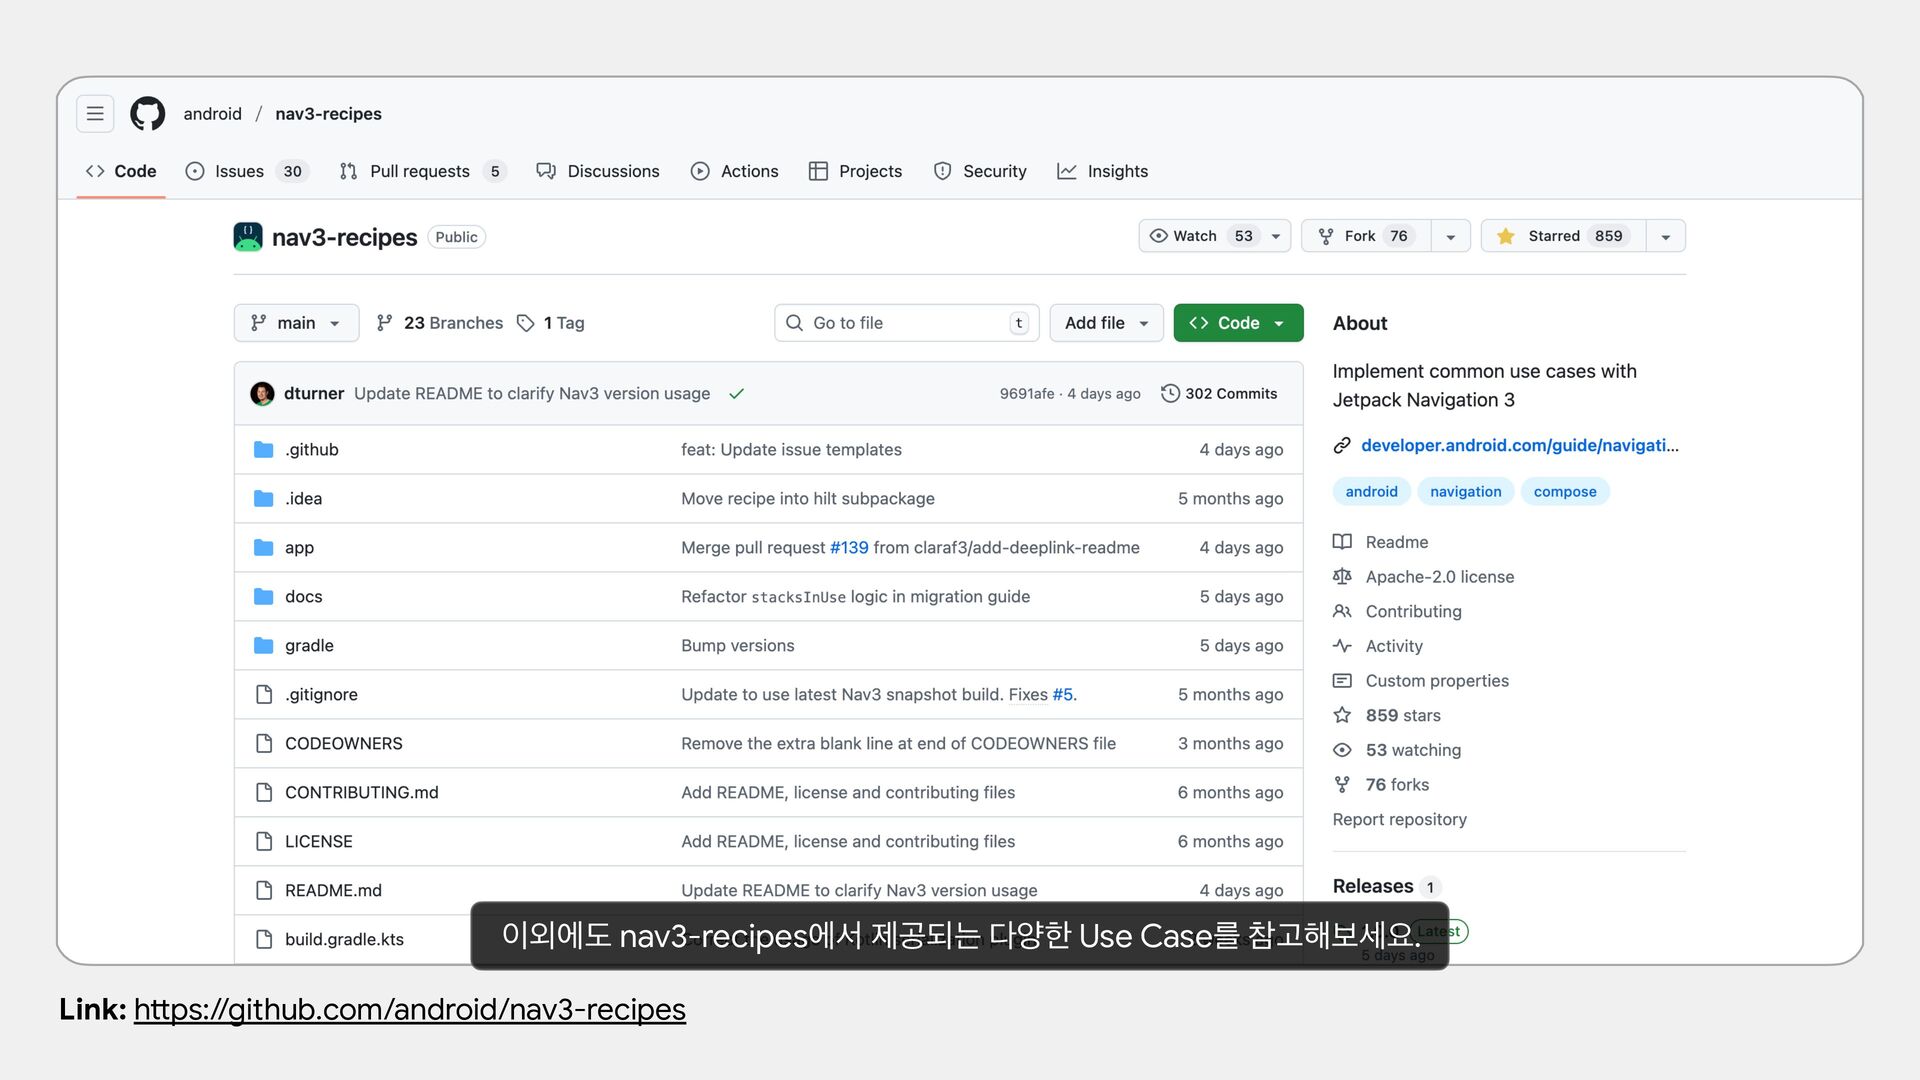Expand the Fork options arrow

point(1450,237)
